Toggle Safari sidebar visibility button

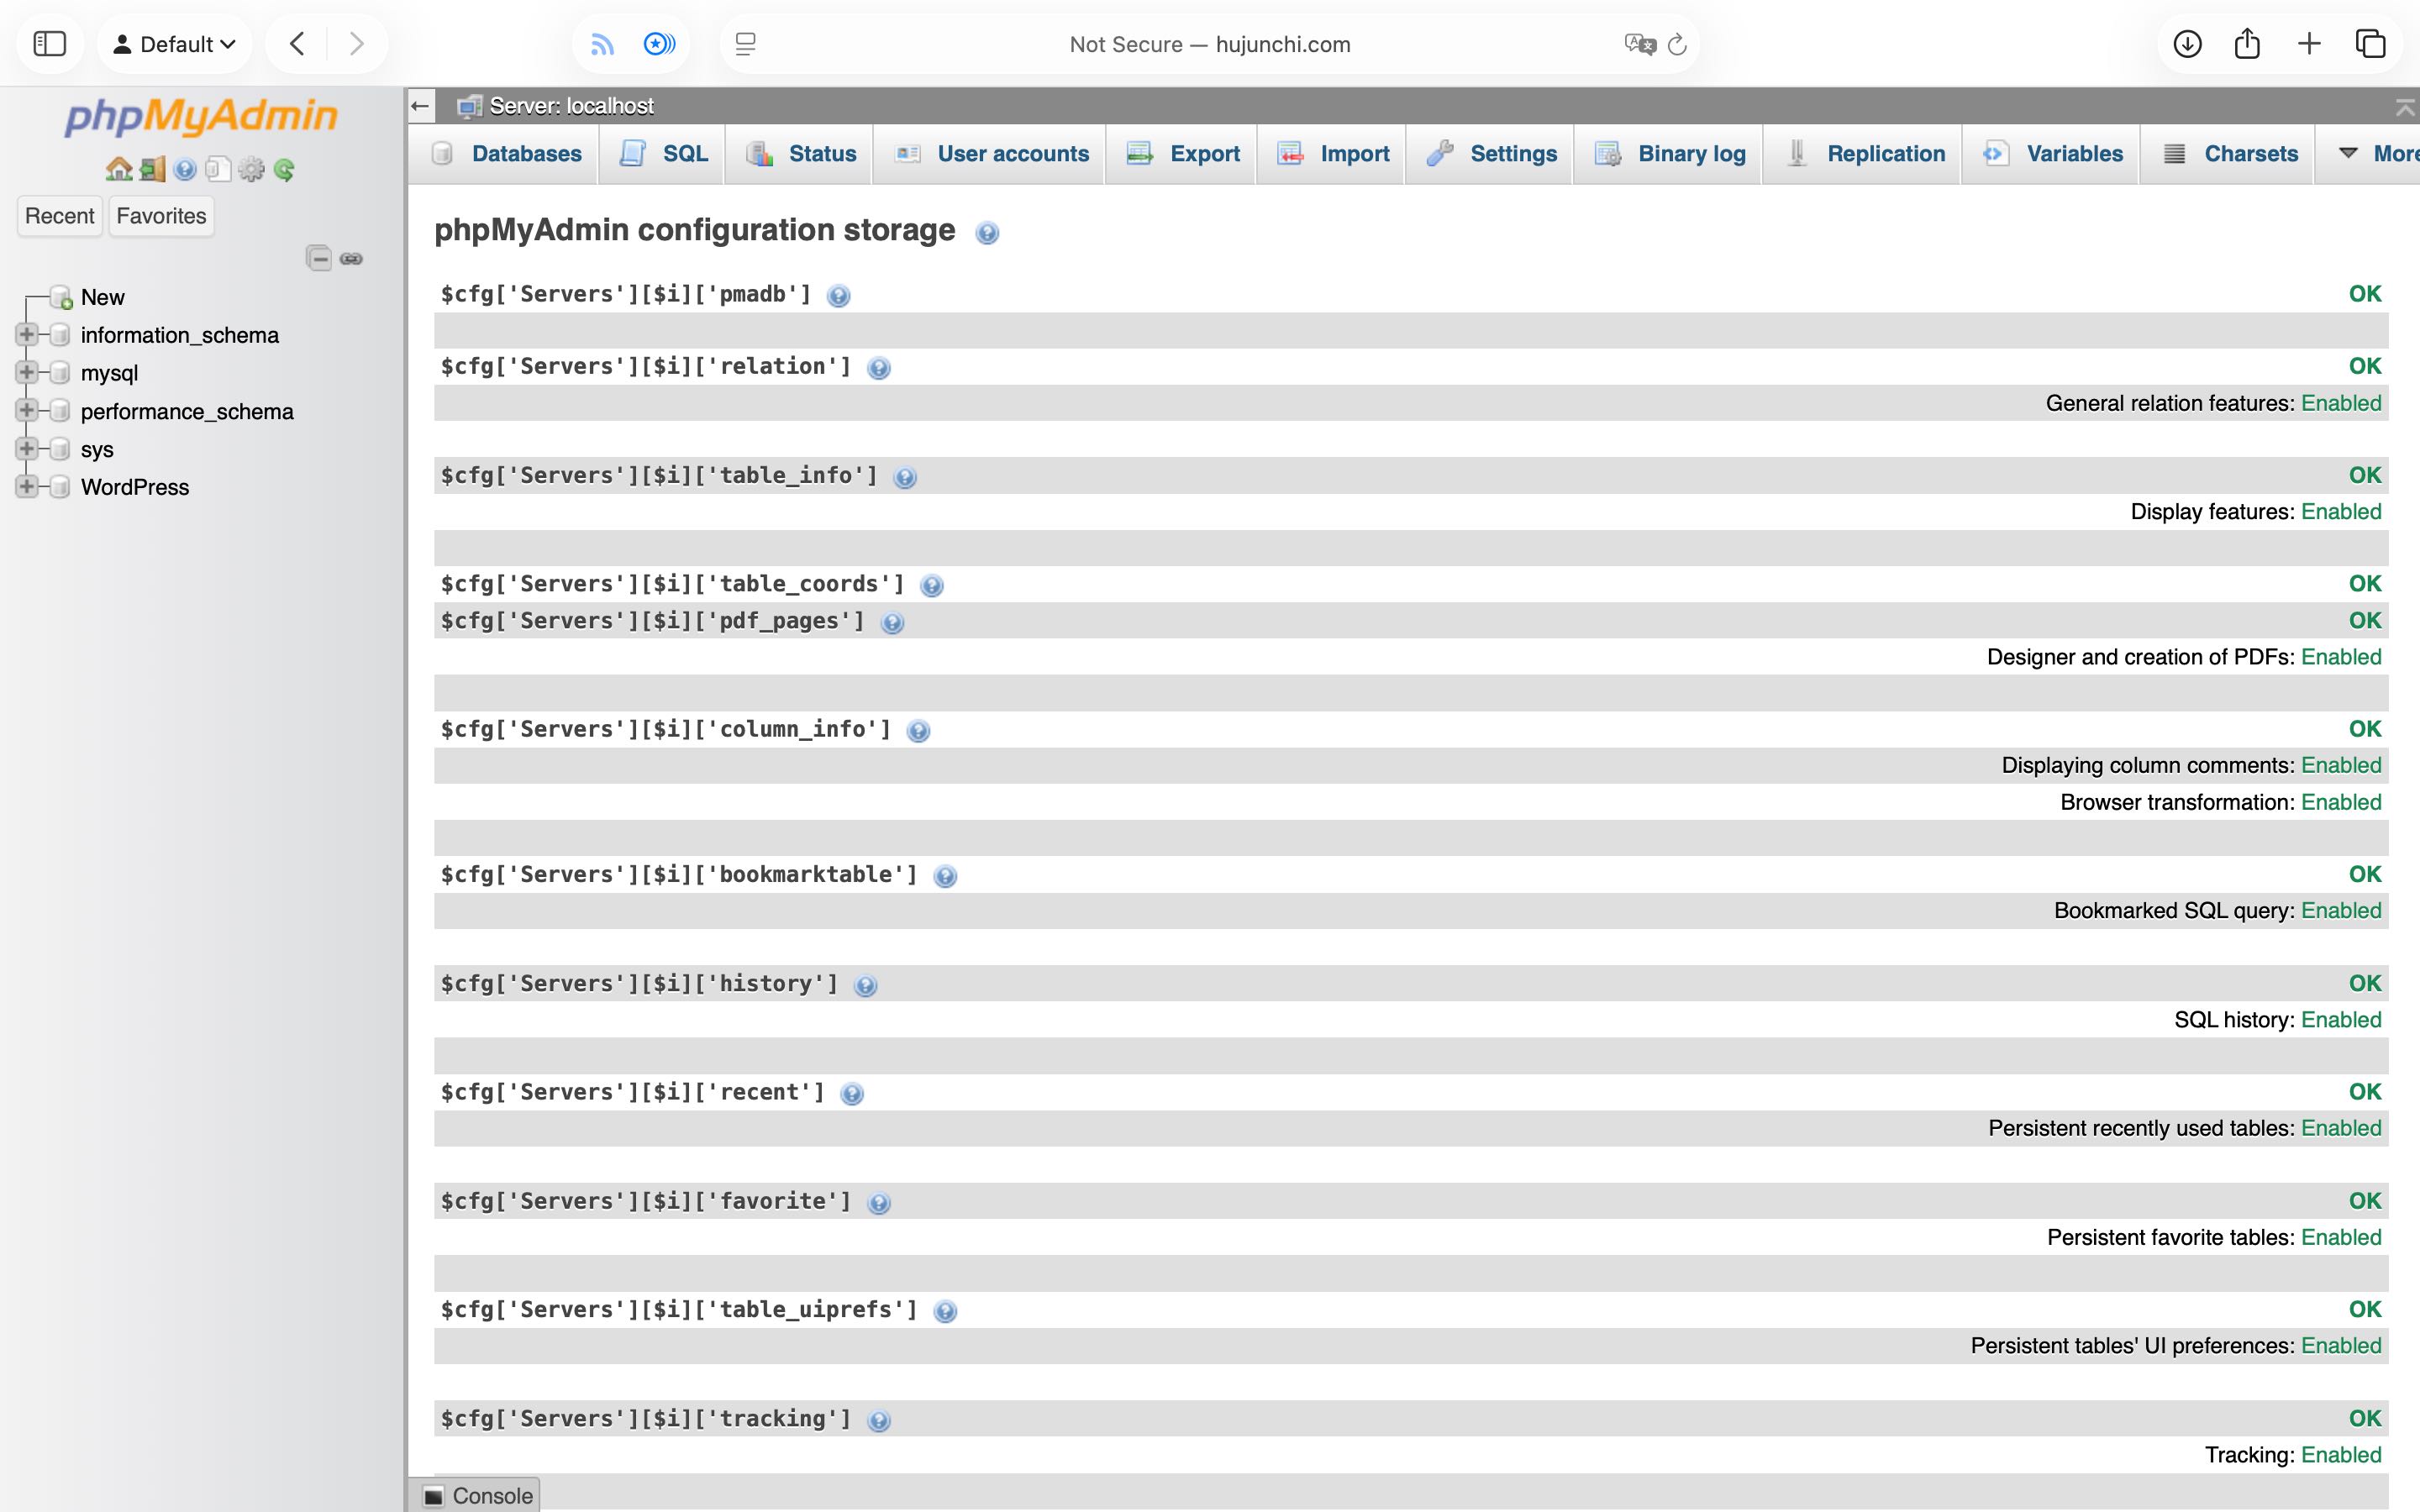(x=49, y=44)
